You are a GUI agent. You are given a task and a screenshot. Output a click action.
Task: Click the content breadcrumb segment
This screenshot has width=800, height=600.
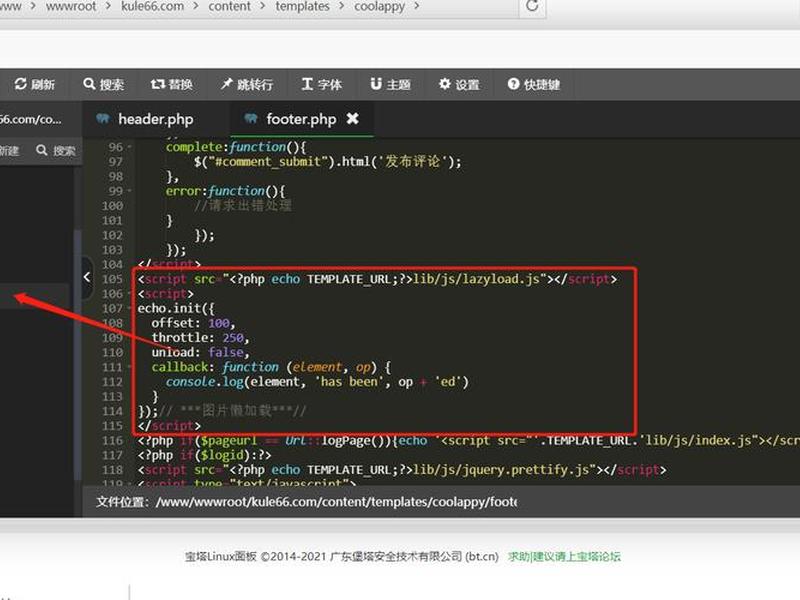230,6
